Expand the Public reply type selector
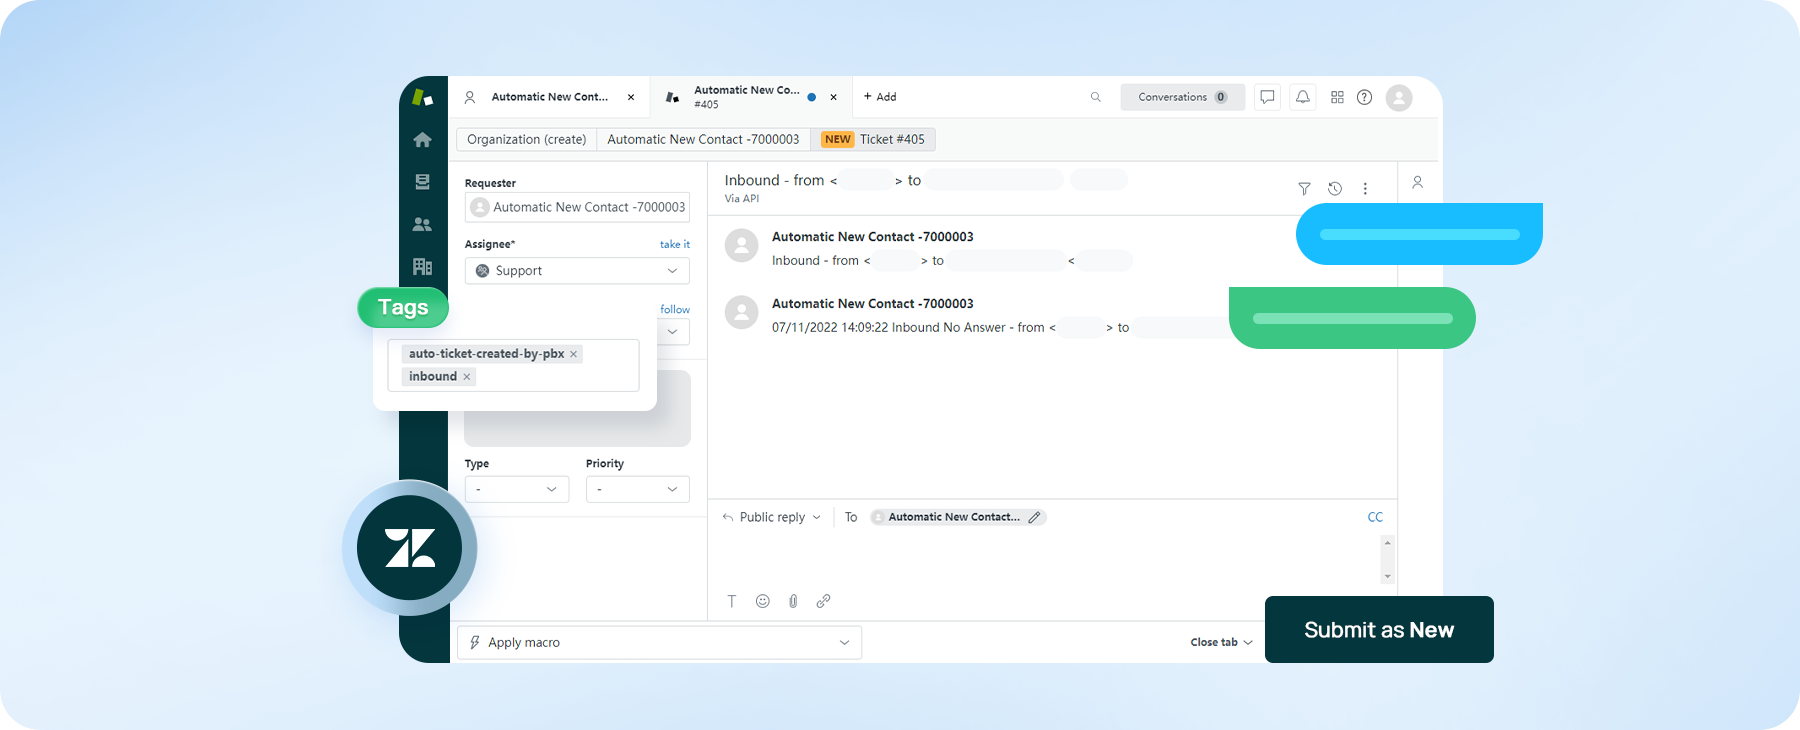The height and width of the screenshot is (730, 1800). tap(772, 517)
